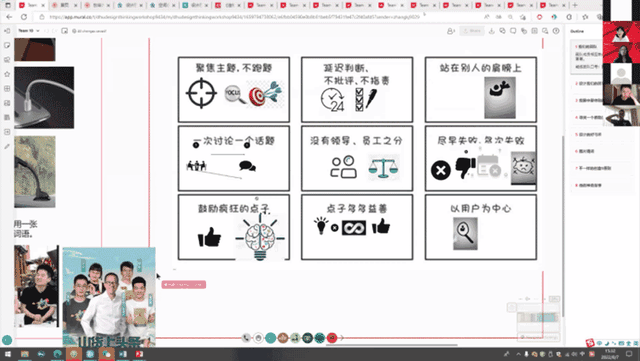Open the images tool in left sidebar
Viewport: 640px width, 361px height.
(7, 103)
